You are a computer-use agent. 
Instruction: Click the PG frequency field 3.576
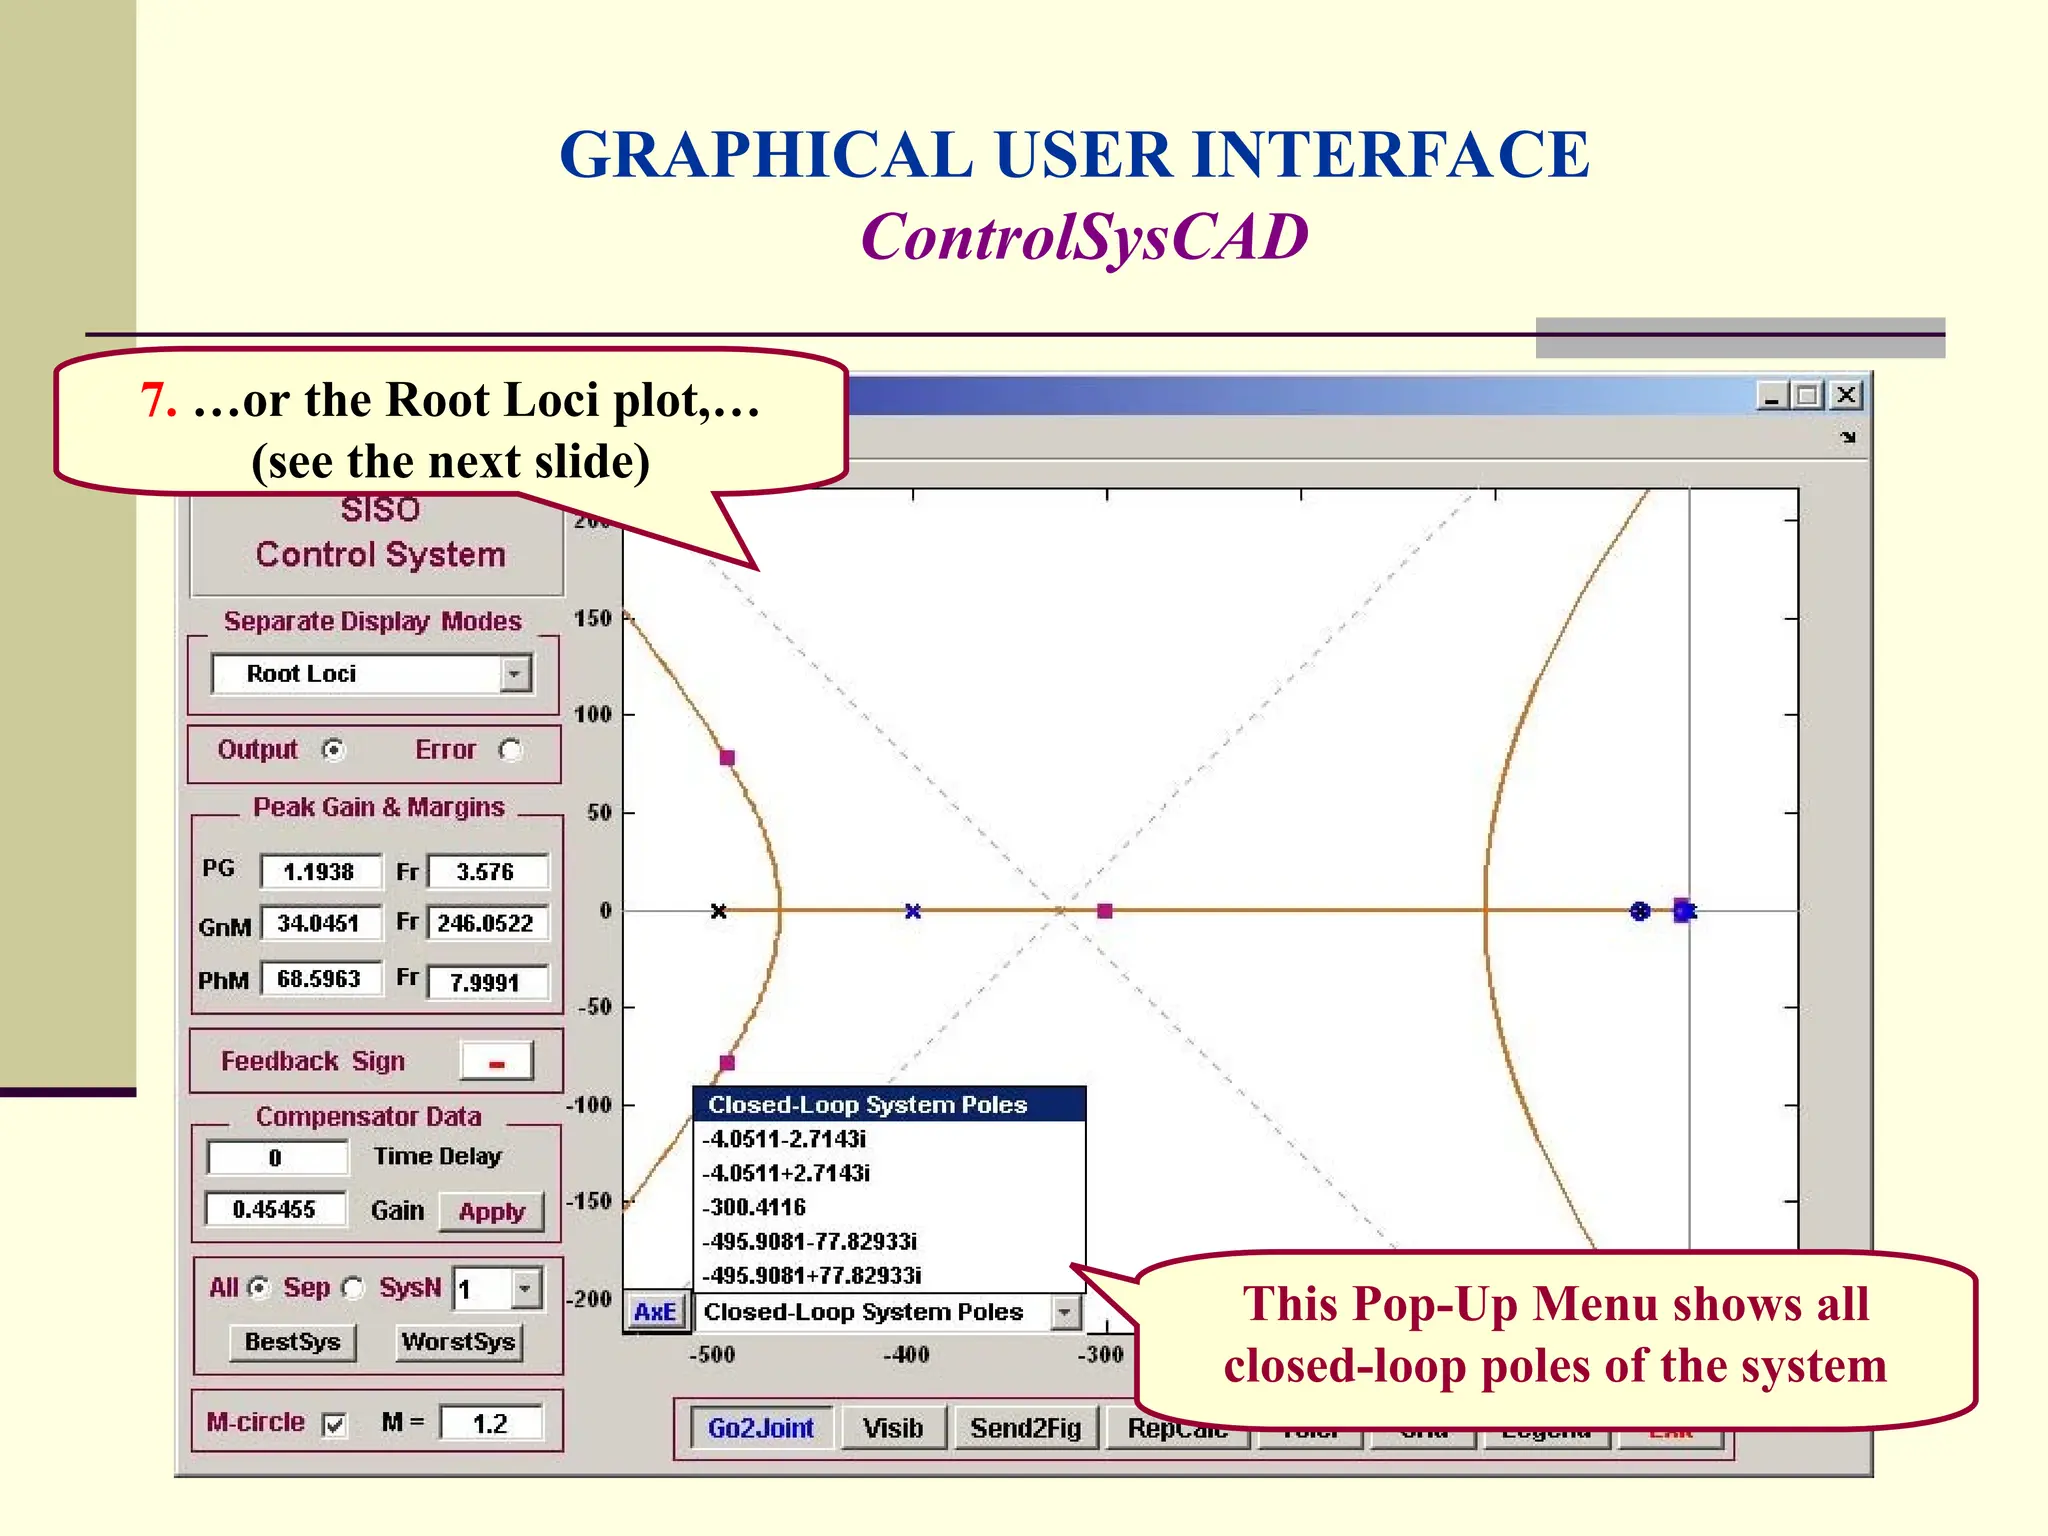click(488, 871)
